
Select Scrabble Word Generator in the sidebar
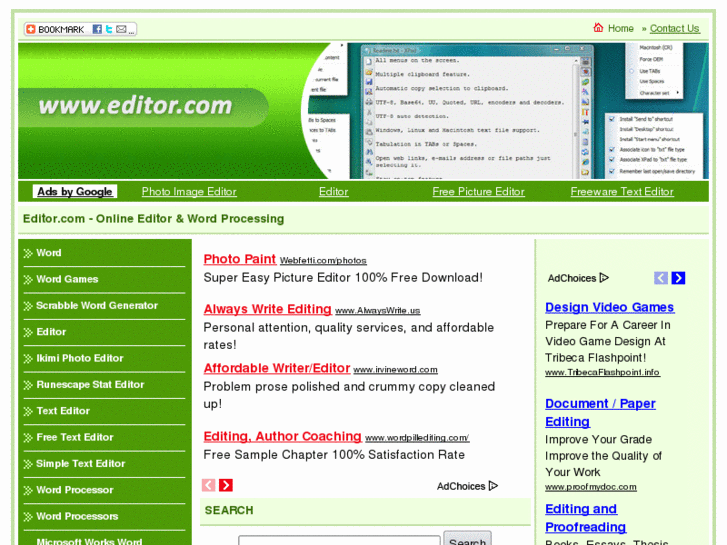click(97, 306)
